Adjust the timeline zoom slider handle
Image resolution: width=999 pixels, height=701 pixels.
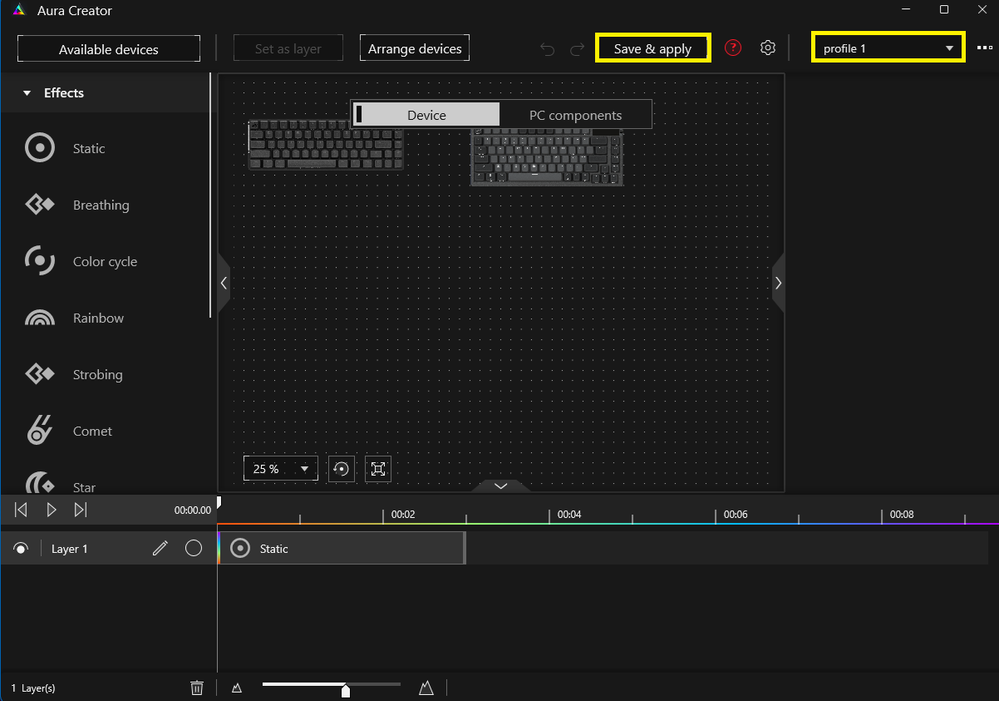point(345,690)
